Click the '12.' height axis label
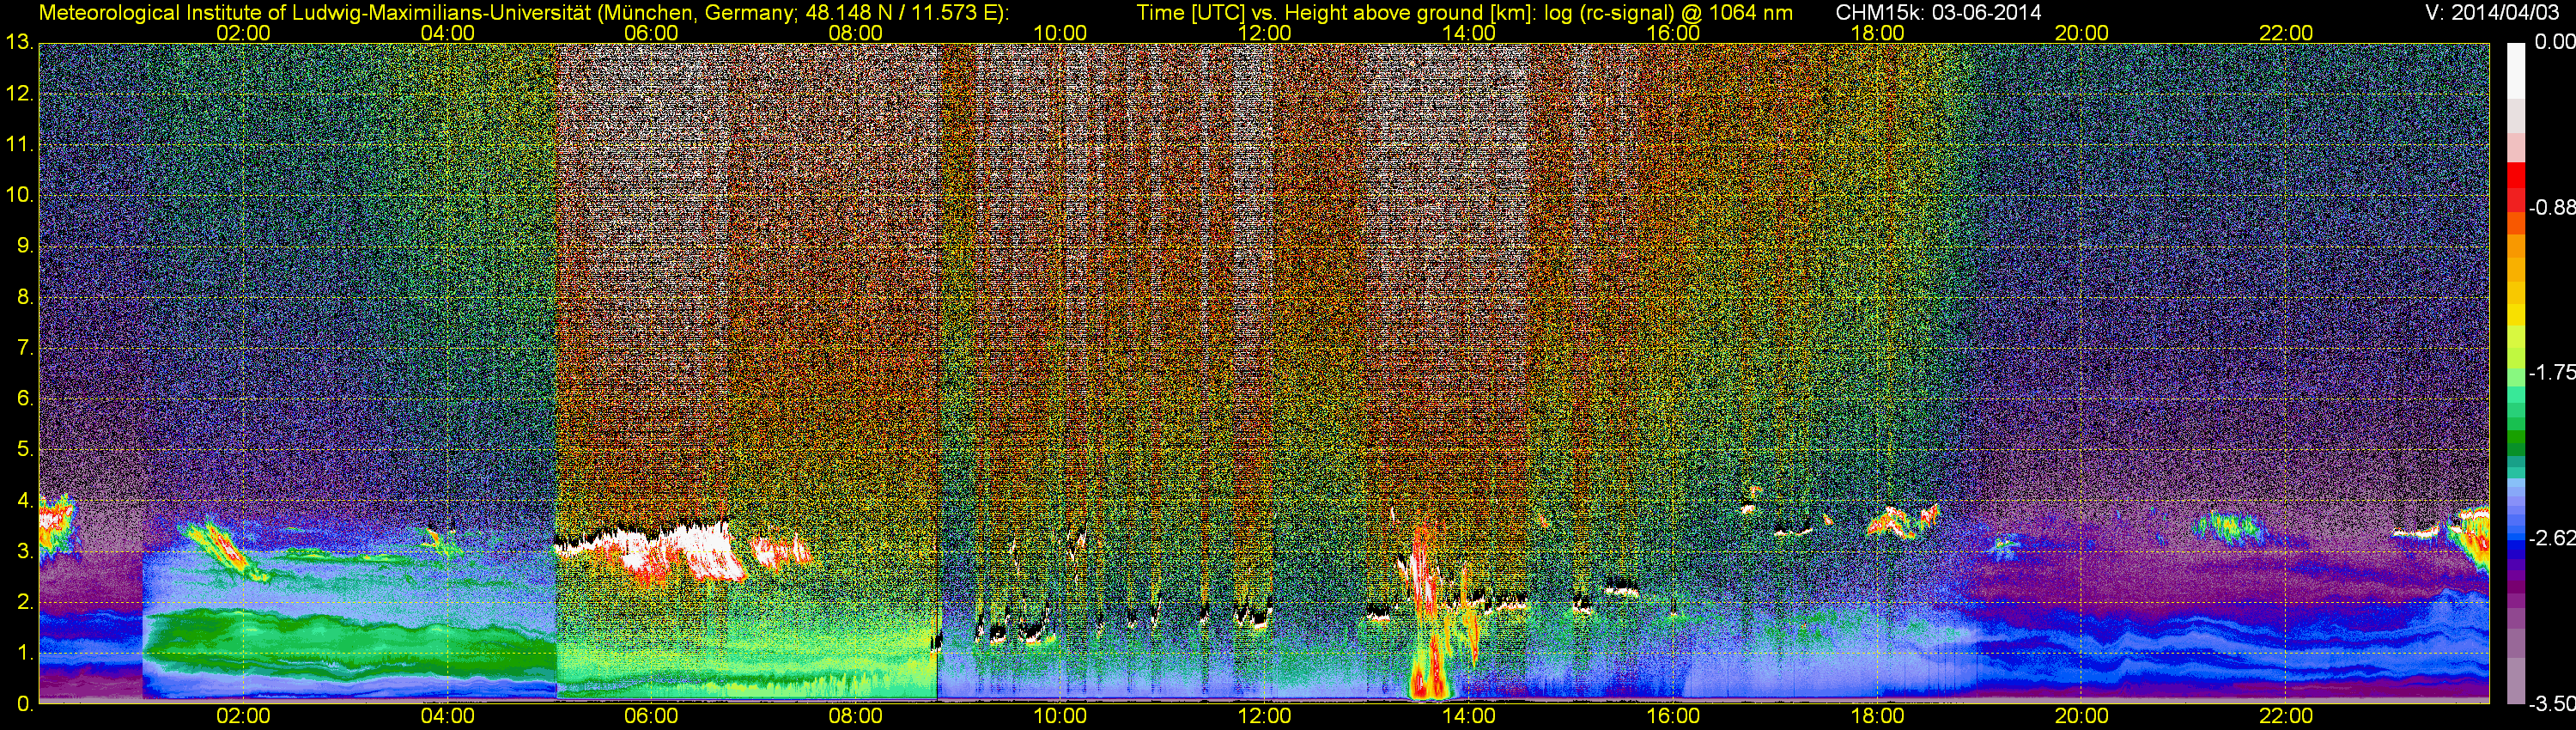 [x=20, y=94]
